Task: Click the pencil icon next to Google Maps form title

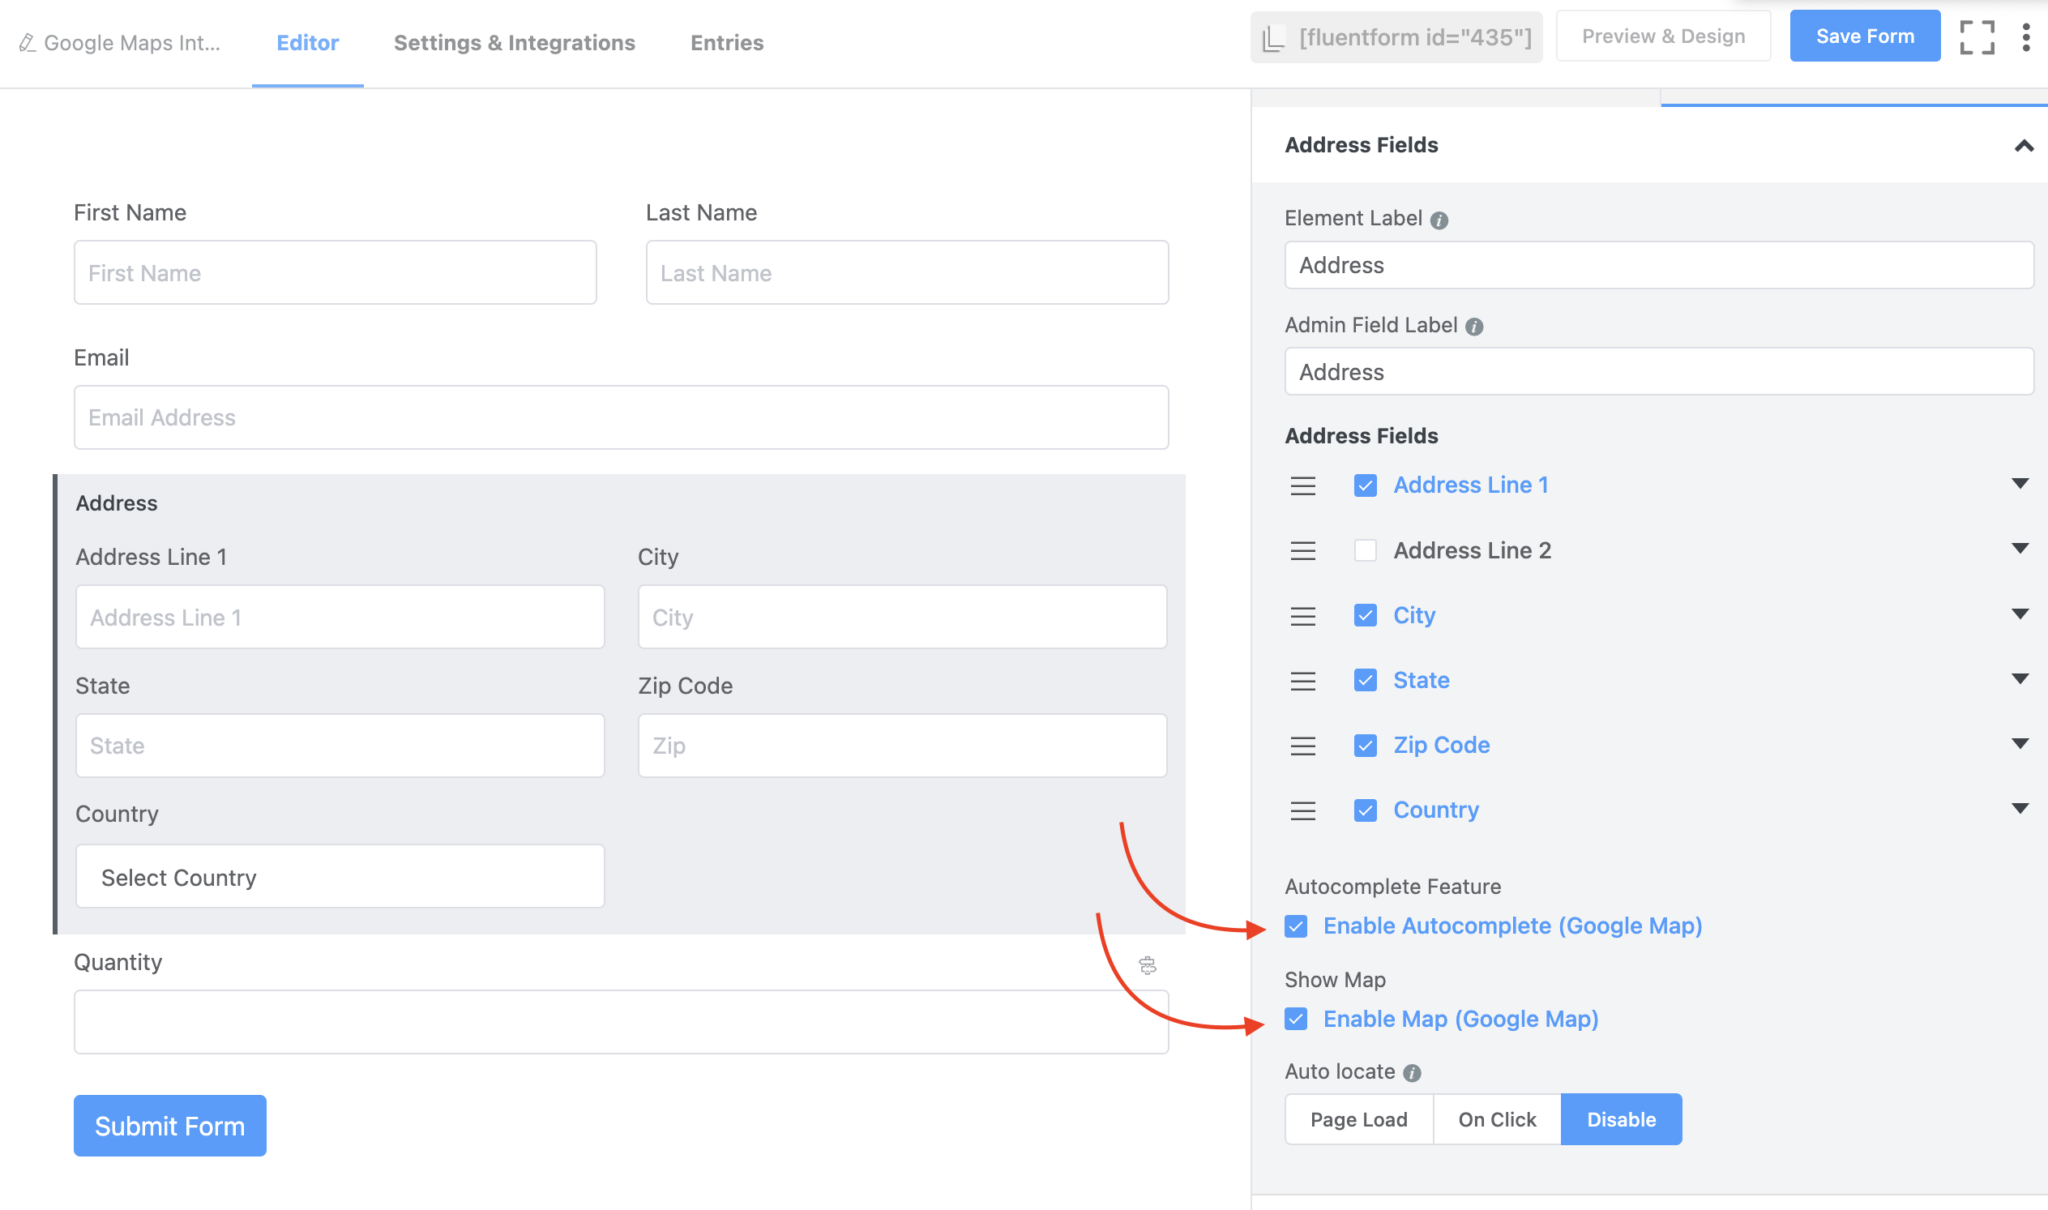Action: click(x=28, y=43)
